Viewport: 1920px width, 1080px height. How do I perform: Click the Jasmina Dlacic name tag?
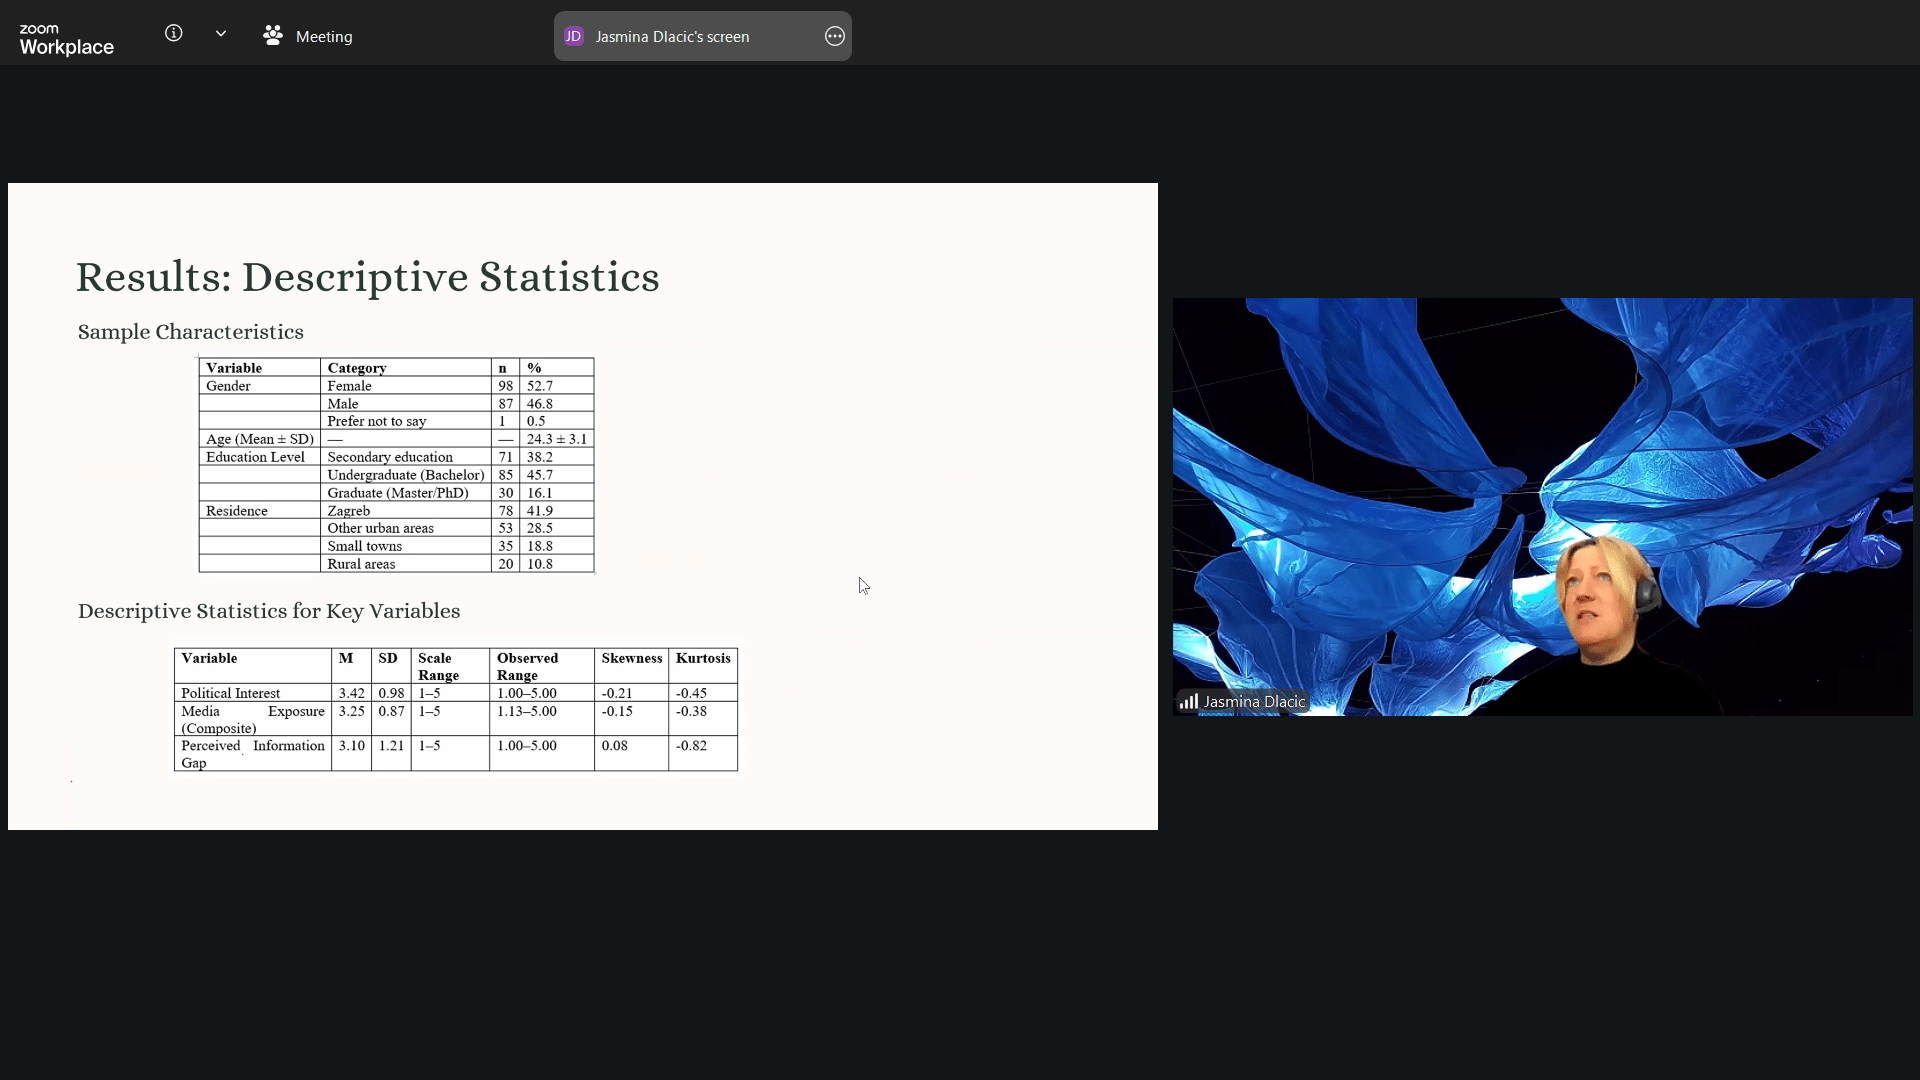[1253, 702]
